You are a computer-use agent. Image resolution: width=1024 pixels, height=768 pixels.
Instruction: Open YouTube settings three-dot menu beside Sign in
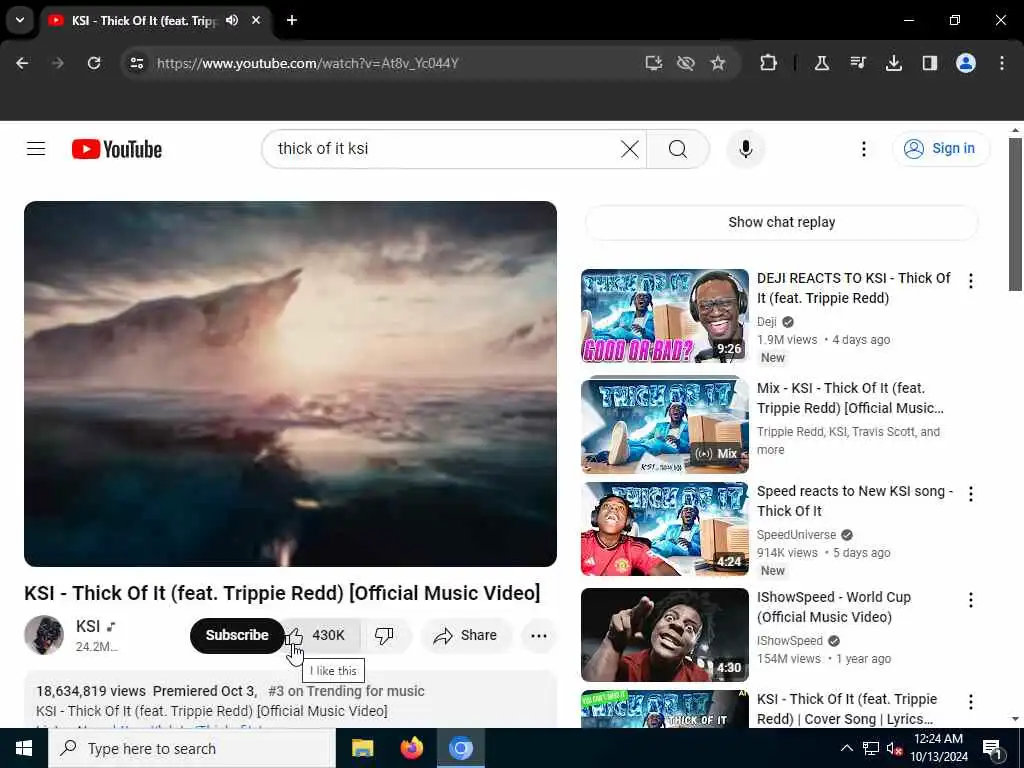(863, 149)
